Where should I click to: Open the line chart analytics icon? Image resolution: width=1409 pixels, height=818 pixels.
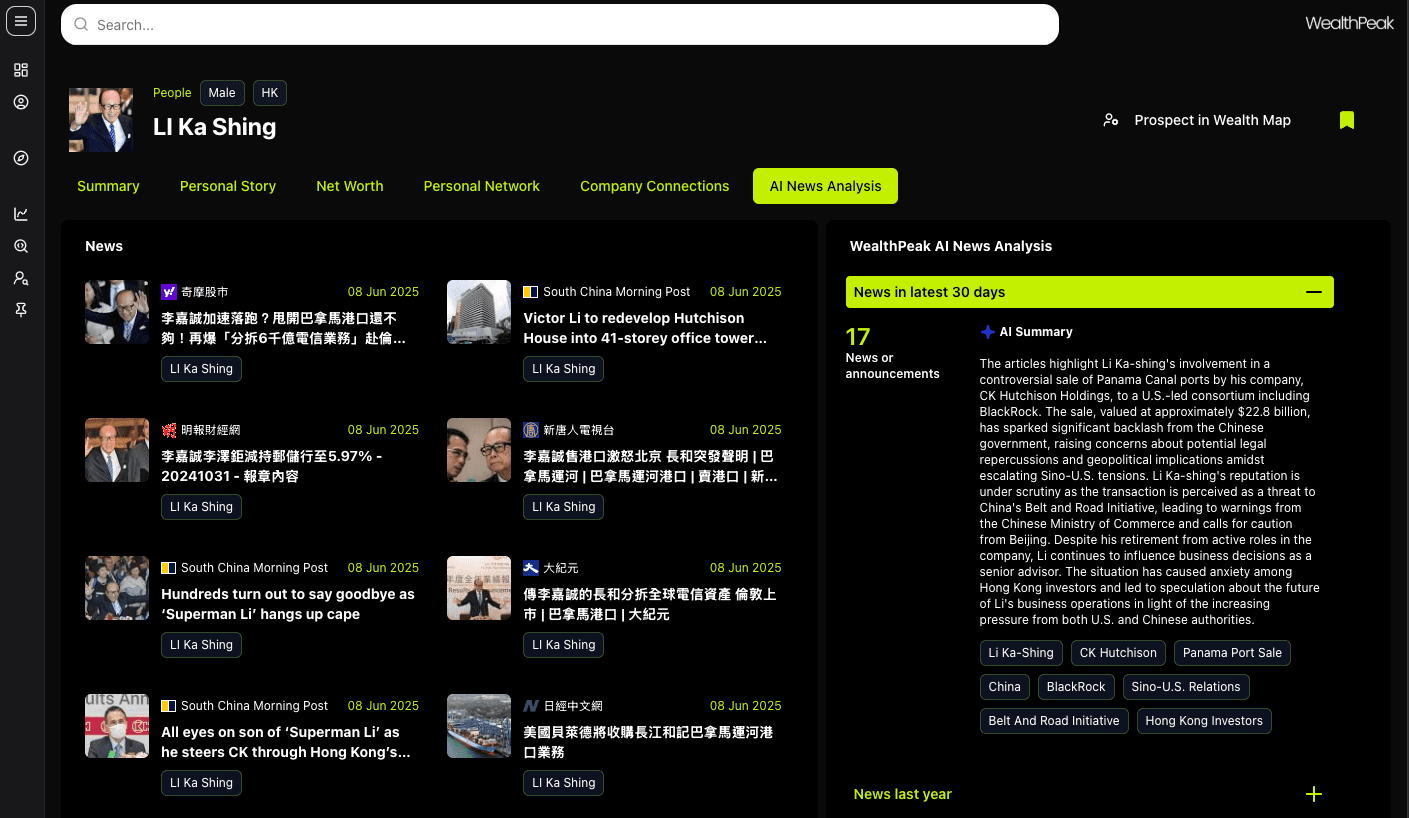click(x=21, y=214)
